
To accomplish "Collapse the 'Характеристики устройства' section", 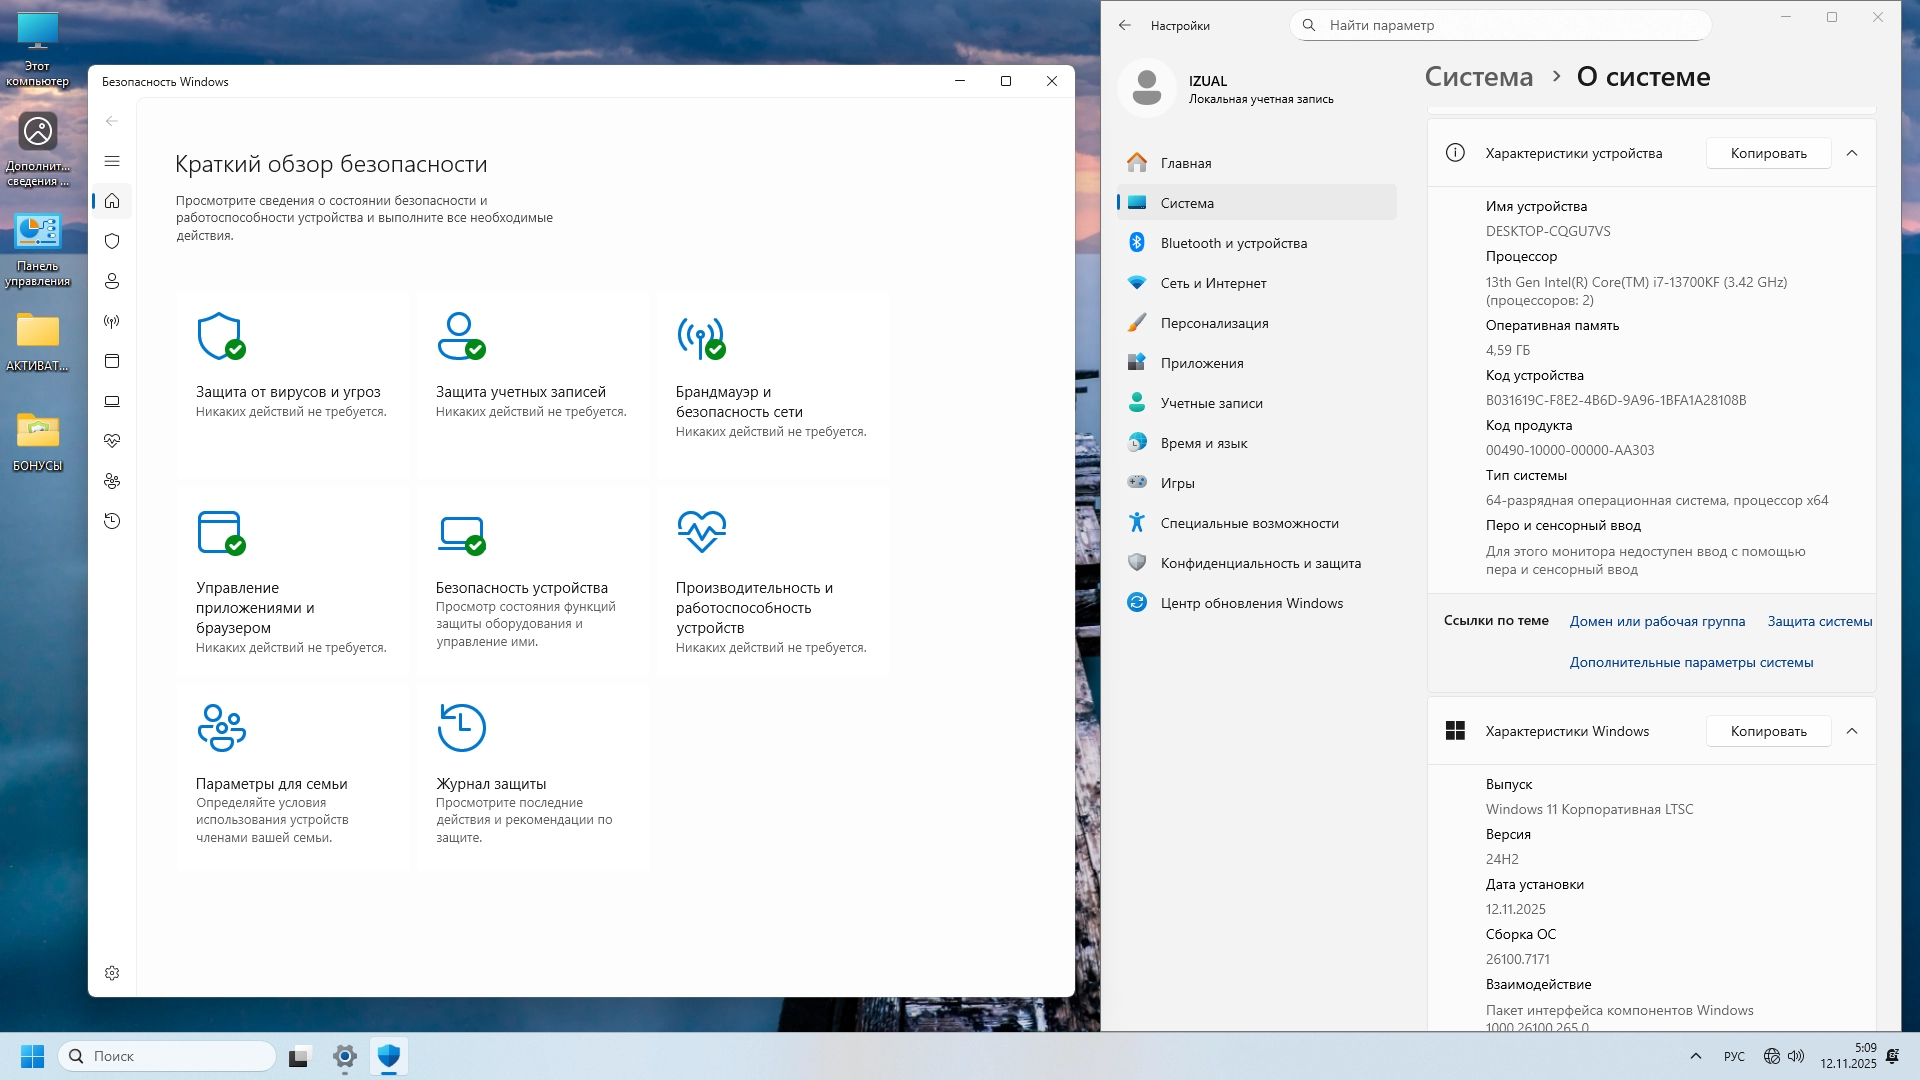I will (x=1852, y=153).
